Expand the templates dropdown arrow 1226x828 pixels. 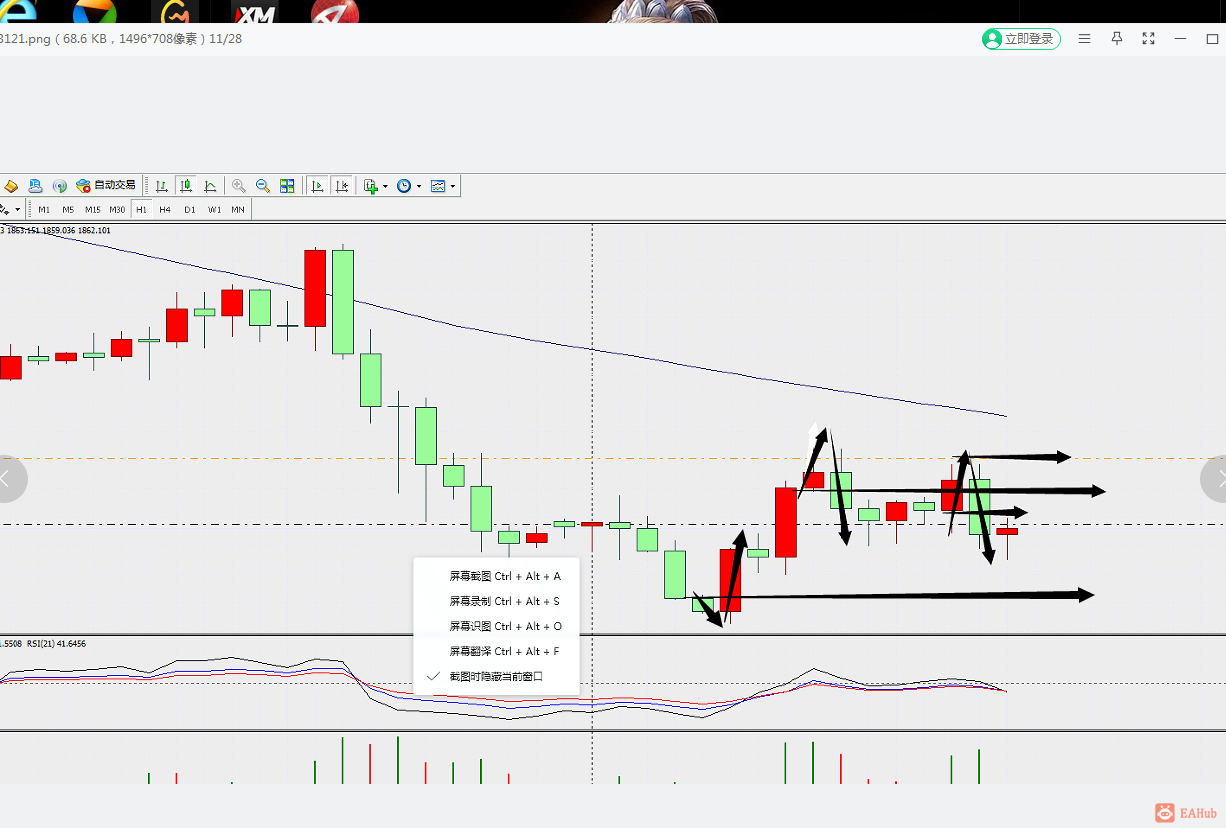453,187
